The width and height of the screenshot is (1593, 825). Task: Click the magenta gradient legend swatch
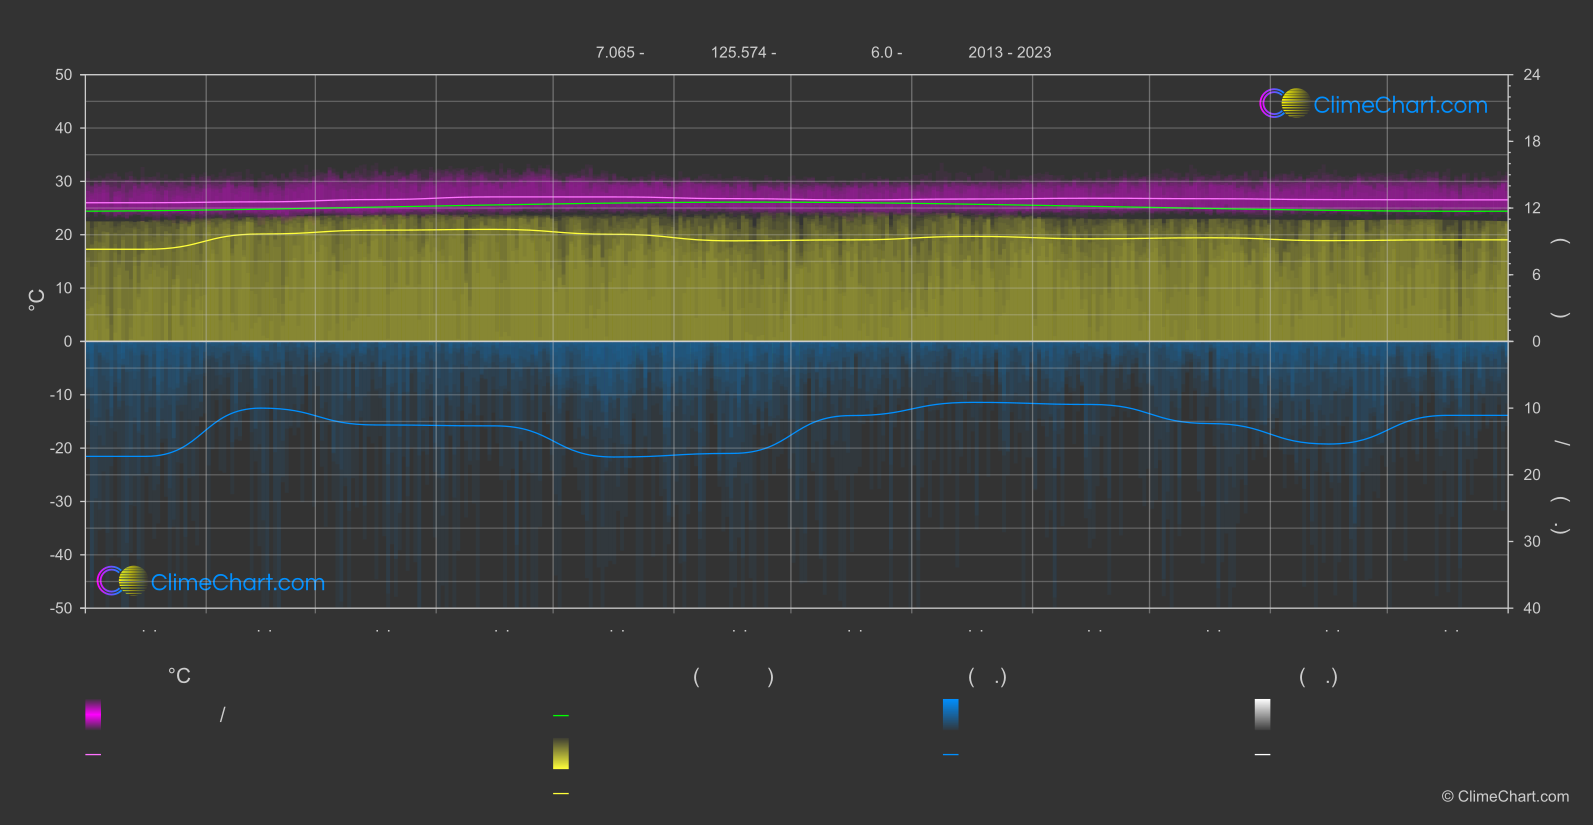click(x=93, y=714)
